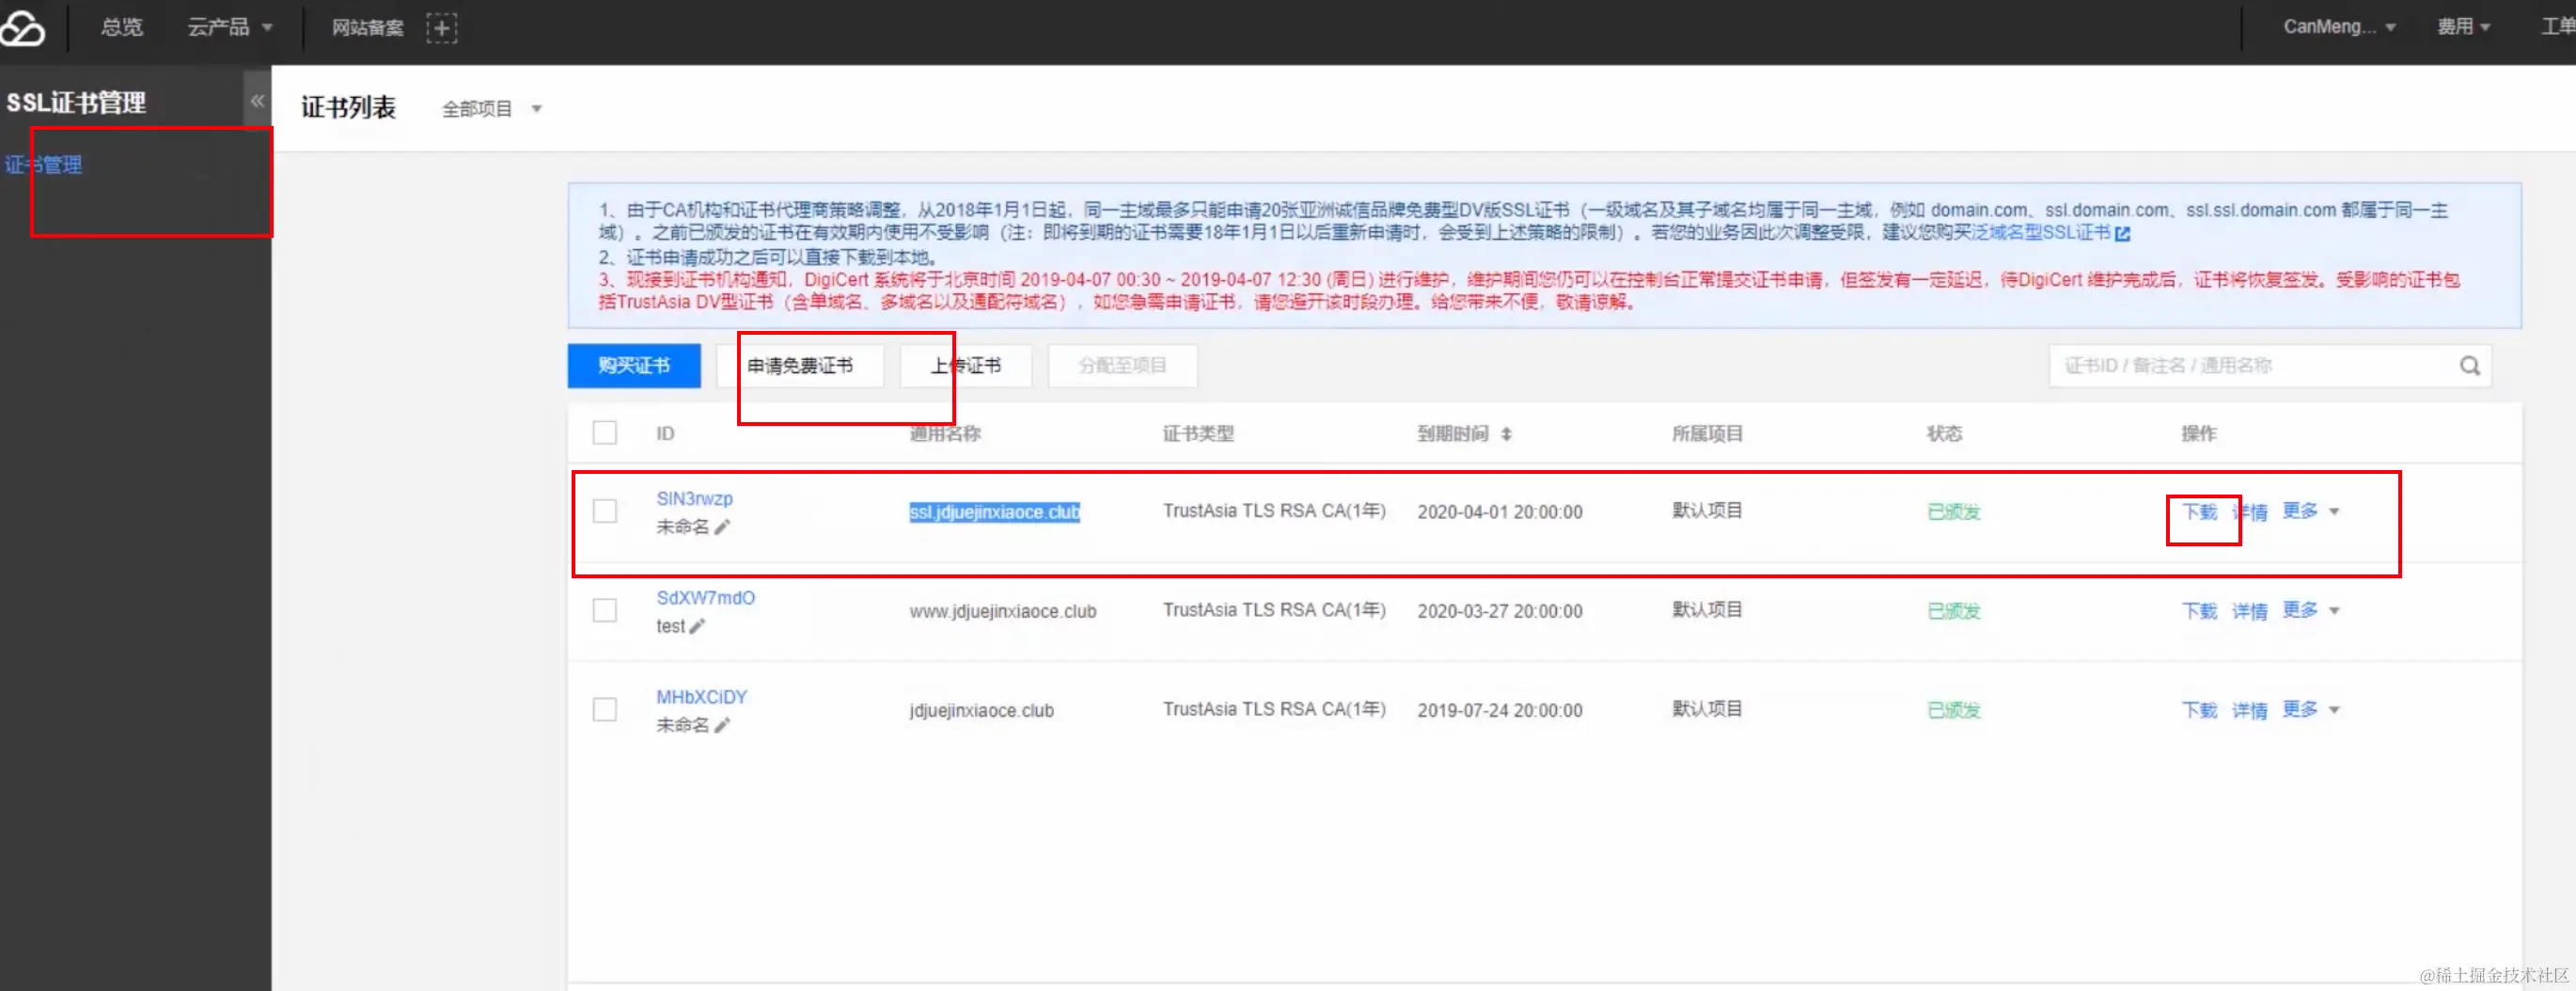The image size is (2576, 991).
Task: Click the jdjuejinxiaoce.club domain in MHbXCiDY row
Action: tap(981, 710)
